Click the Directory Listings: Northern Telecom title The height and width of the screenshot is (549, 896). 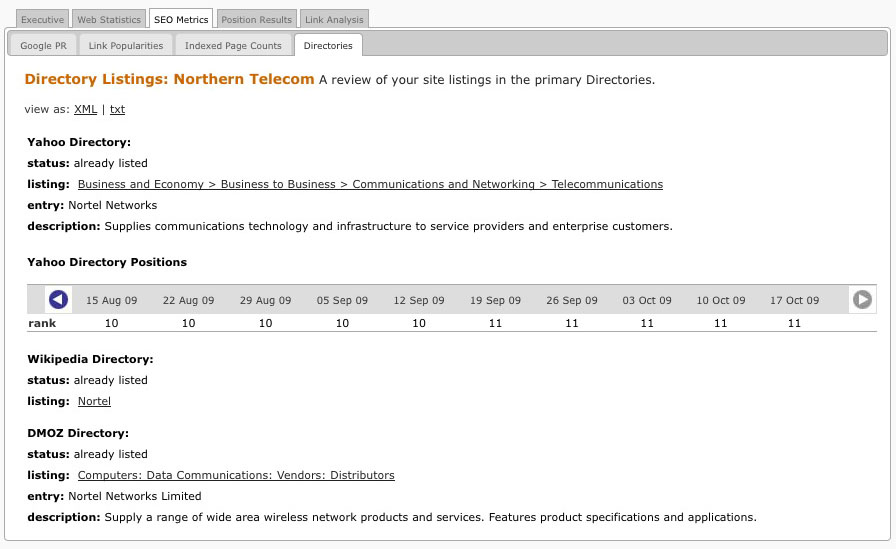coord(169,79)
